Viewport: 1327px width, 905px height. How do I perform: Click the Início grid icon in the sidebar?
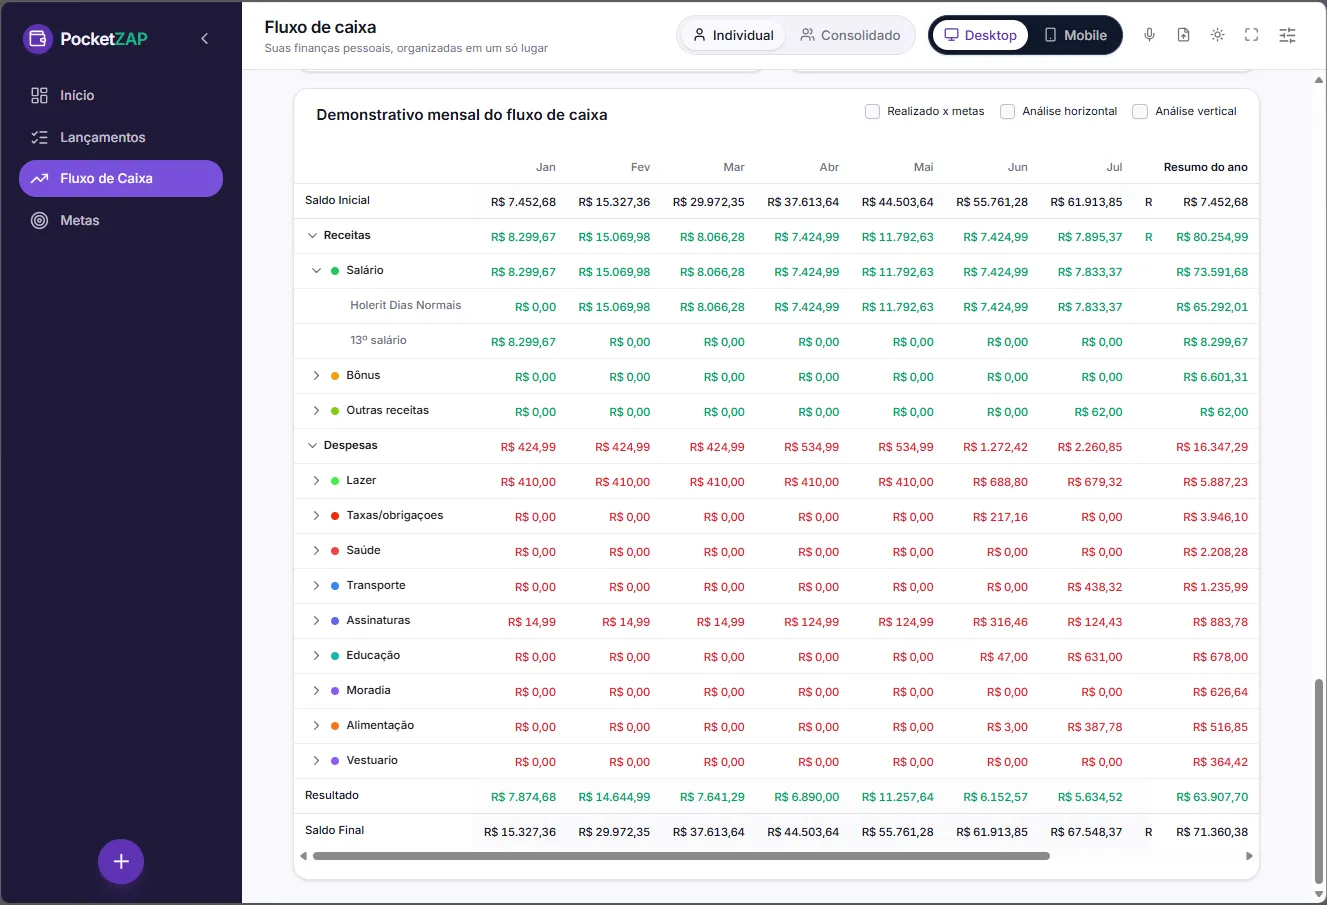pos(40,95)
